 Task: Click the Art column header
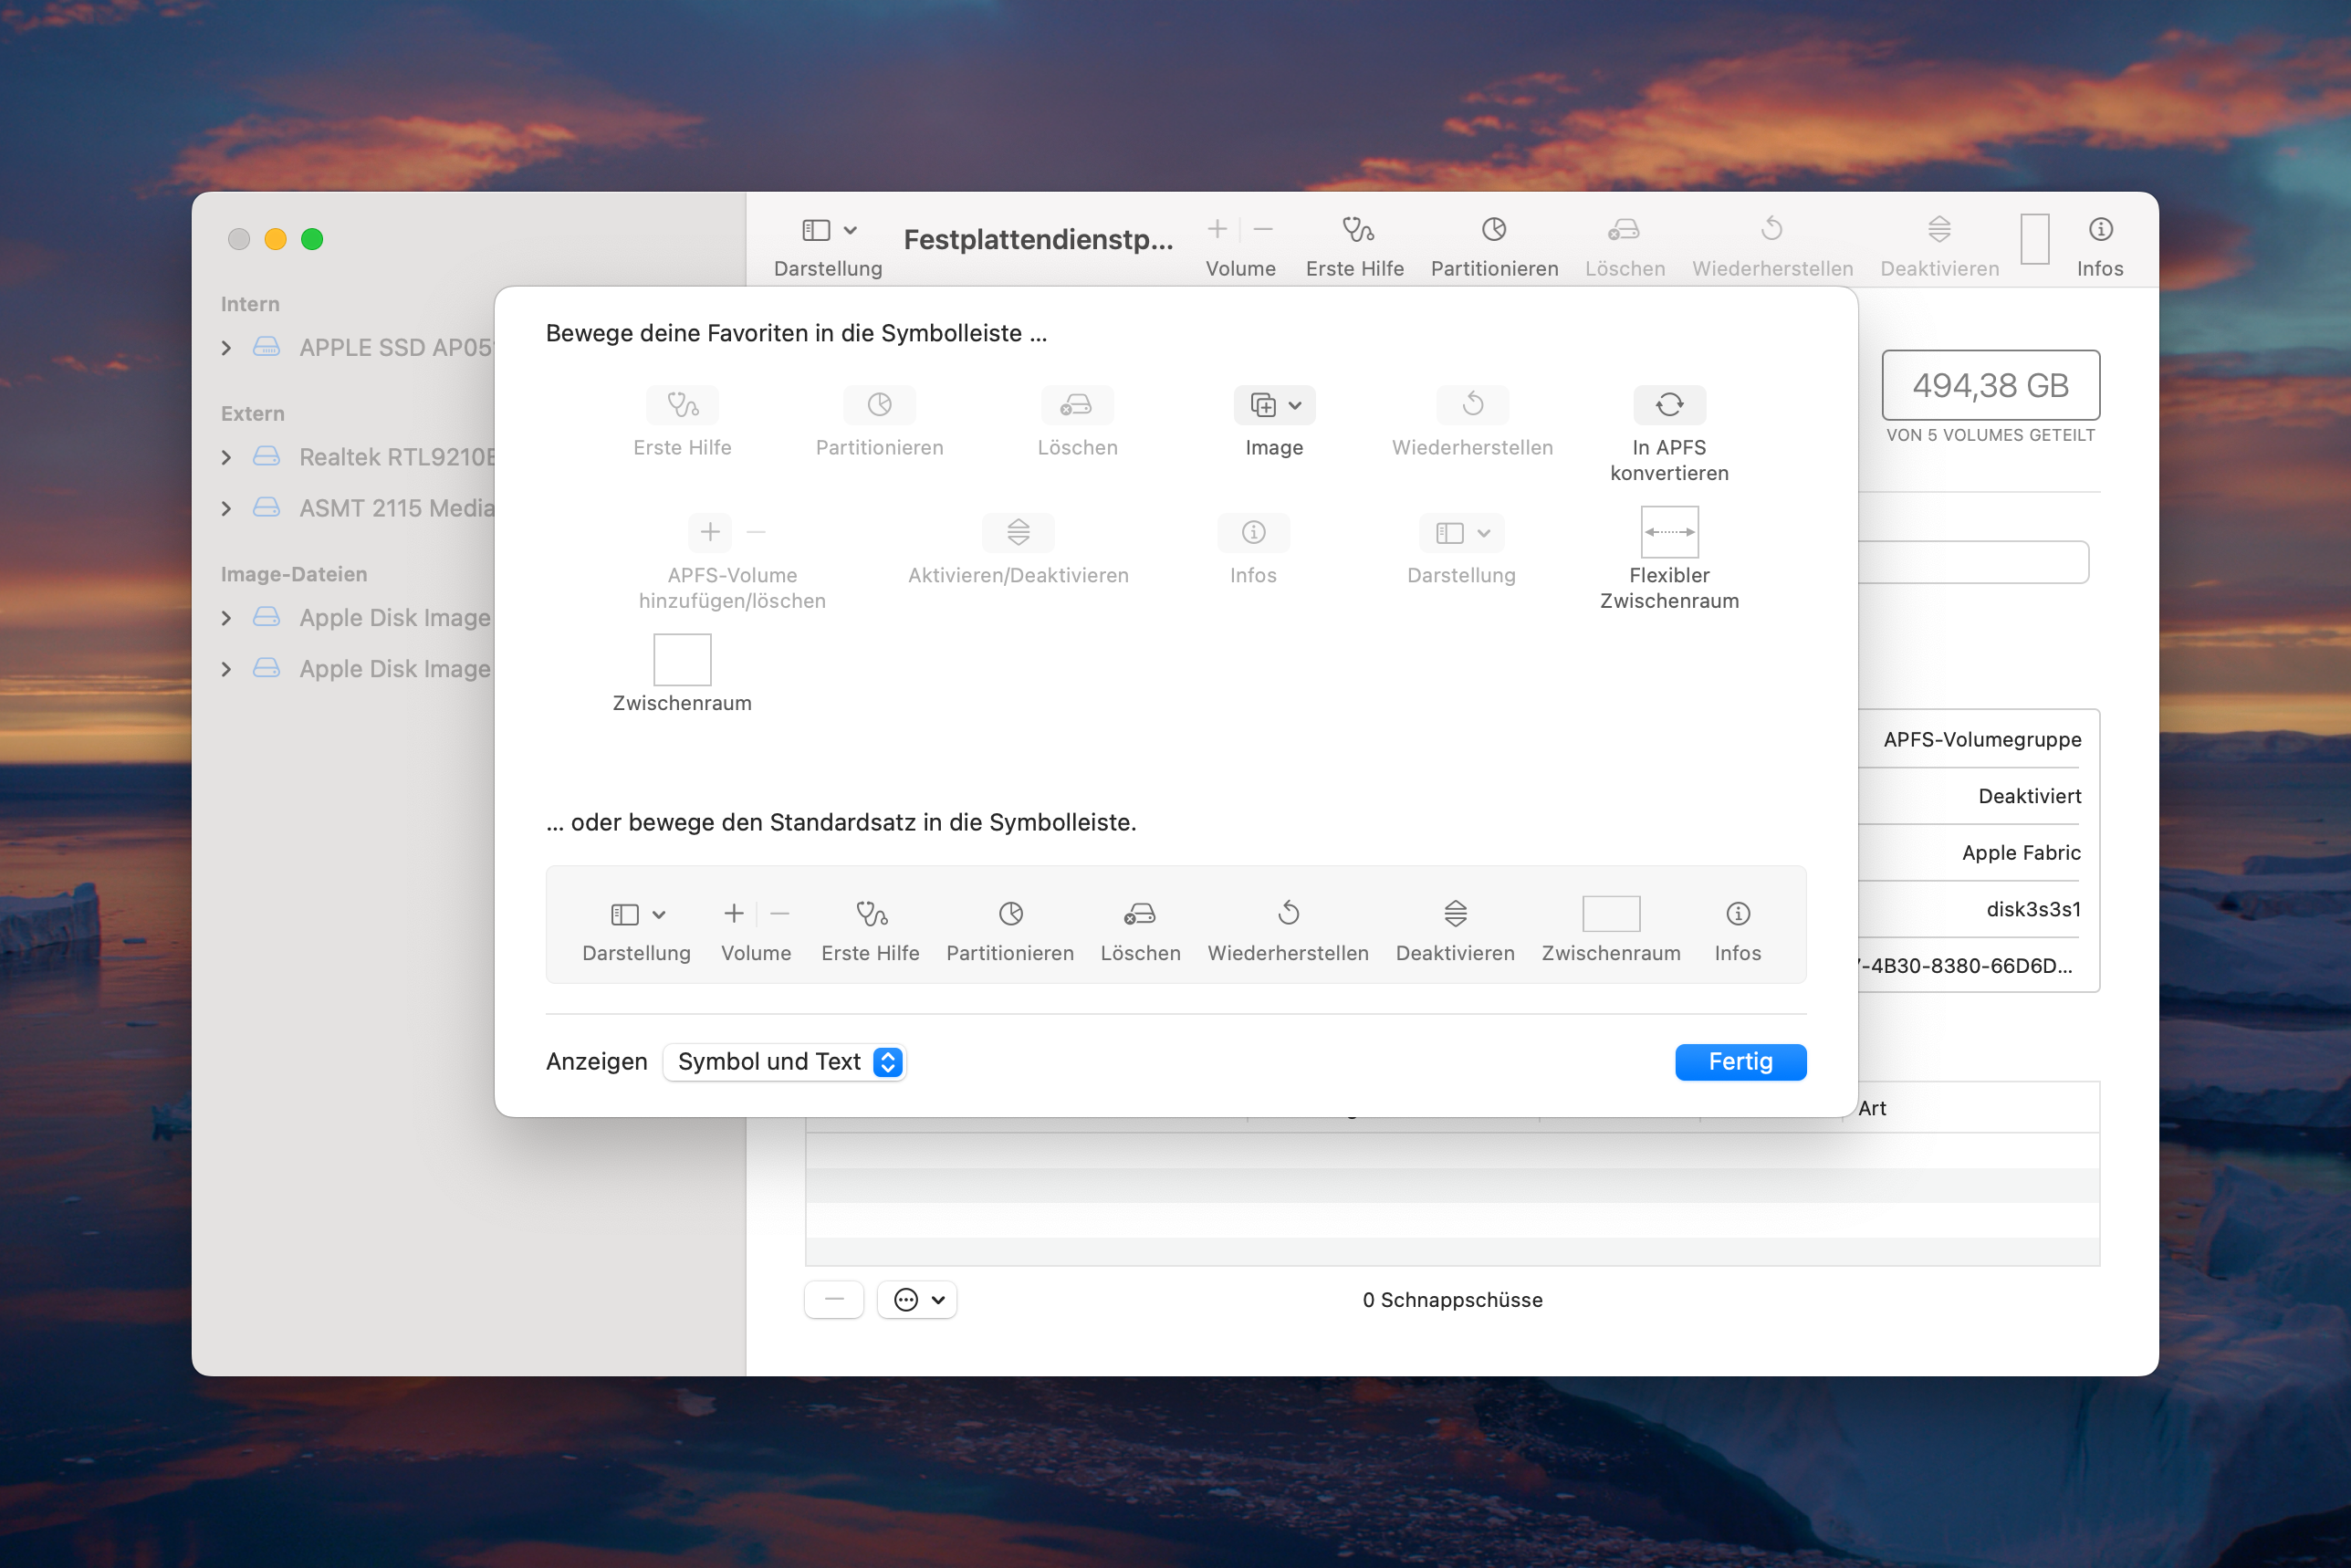pos(1872,1108)
